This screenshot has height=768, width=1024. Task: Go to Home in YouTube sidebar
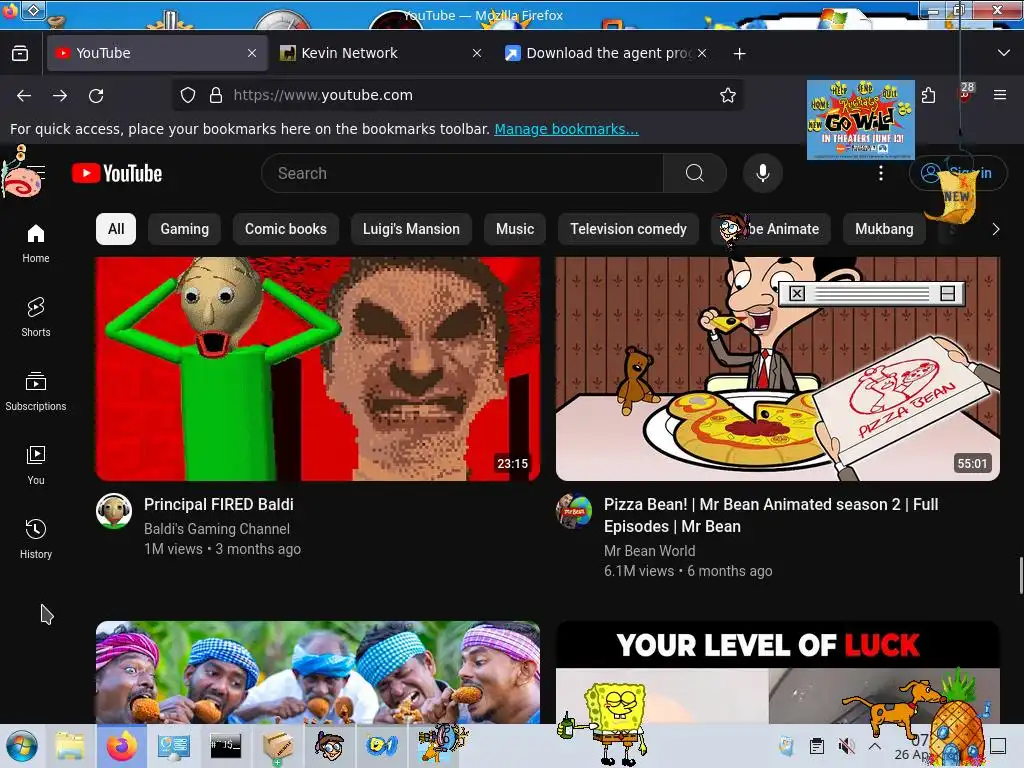click(x=36, y=244)
